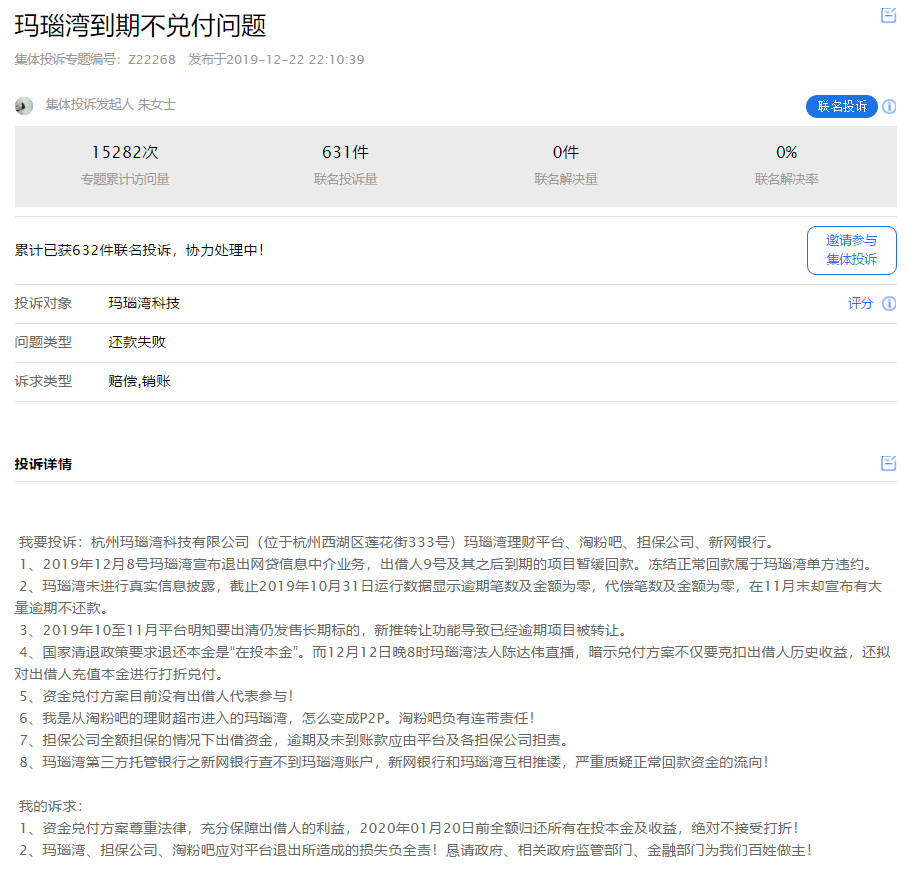909x879 pixels.
Task: Click the 631件 joint complaint count
Action: [345, 152]
